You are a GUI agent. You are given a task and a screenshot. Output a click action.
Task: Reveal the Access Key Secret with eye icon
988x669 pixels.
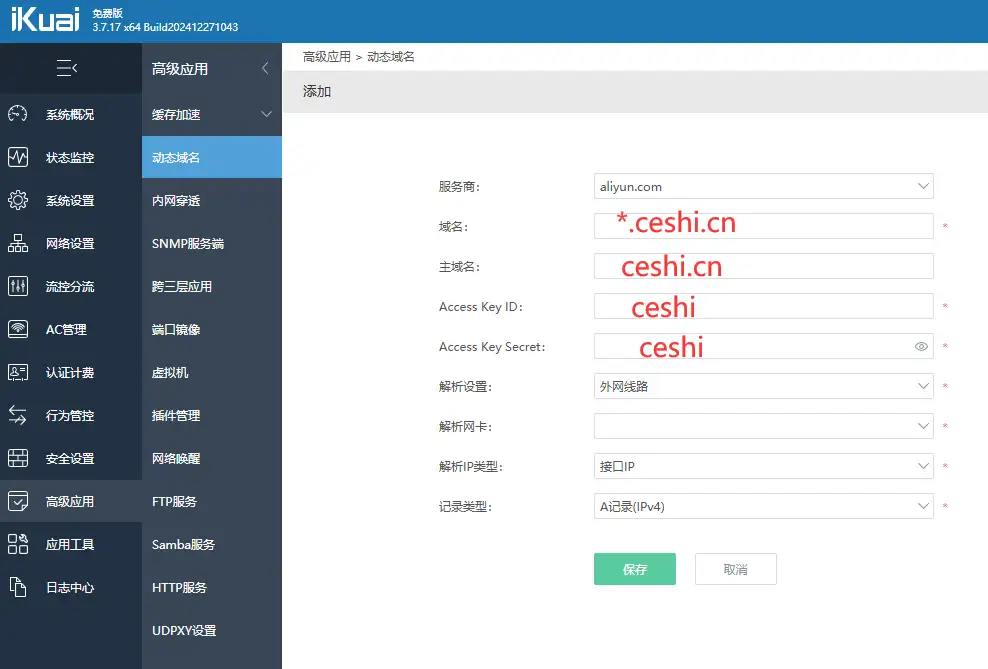coord(919,346)
